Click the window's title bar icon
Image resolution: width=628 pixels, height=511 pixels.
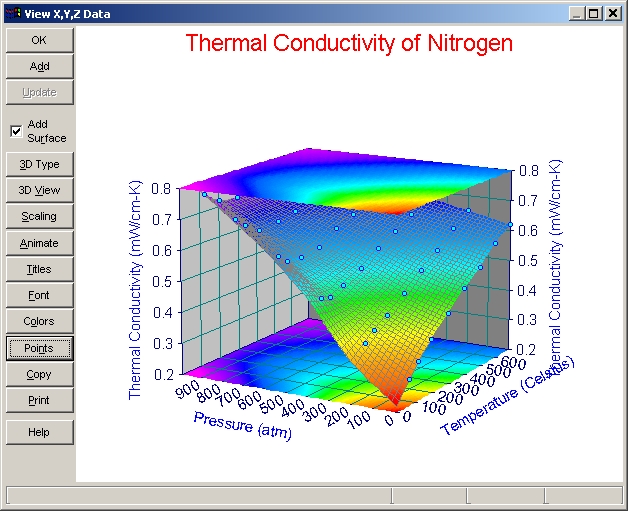click(x=13, y=14)
